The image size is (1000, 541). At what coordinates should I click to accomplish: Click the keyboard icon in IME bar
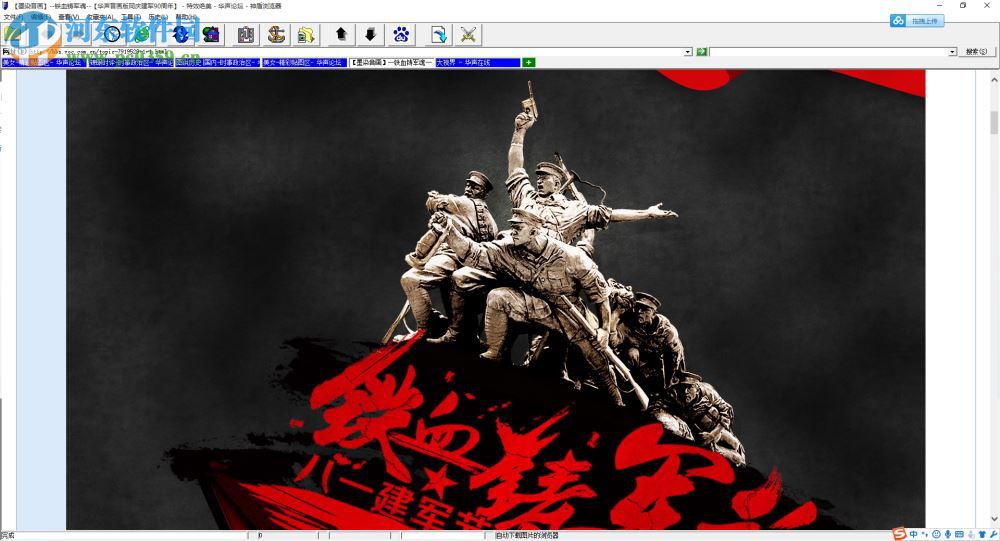959,535
